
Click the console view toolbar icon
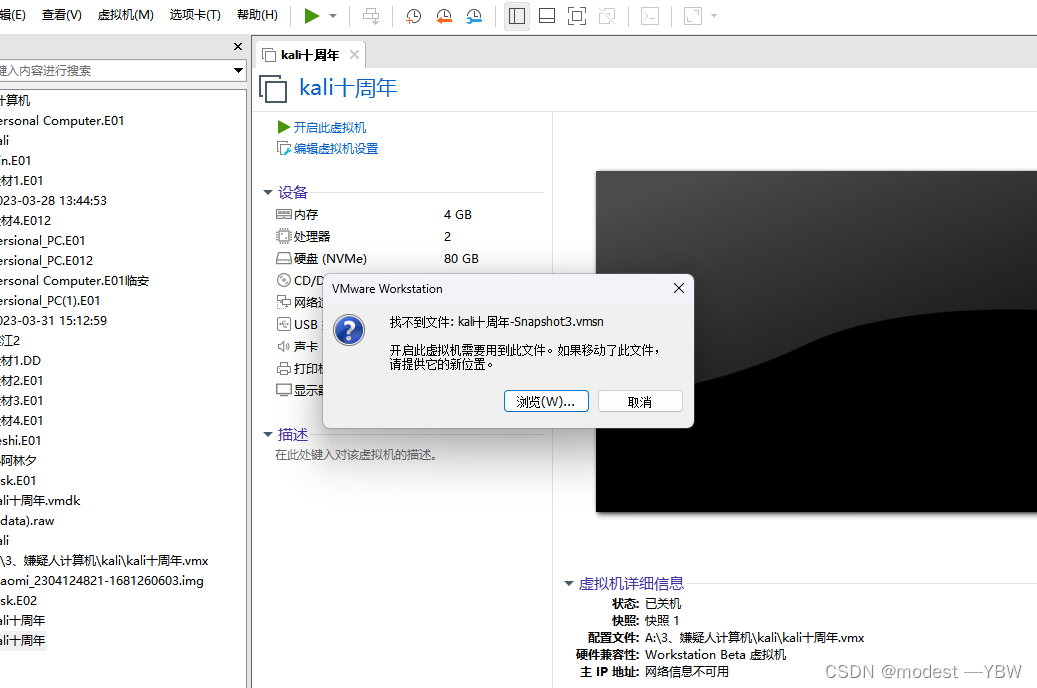tap(650, 16)
